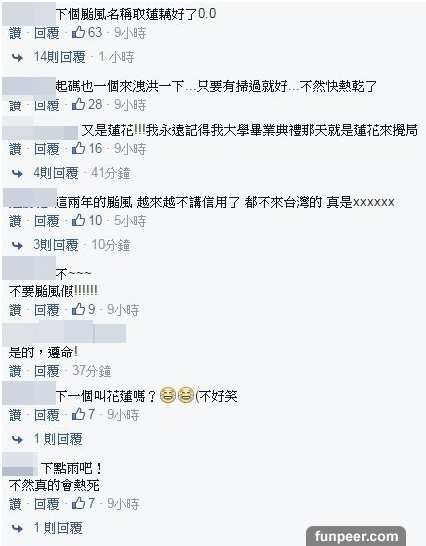
Task: Expand the 3則回覆 reply thread
Action: click(56, 245)
